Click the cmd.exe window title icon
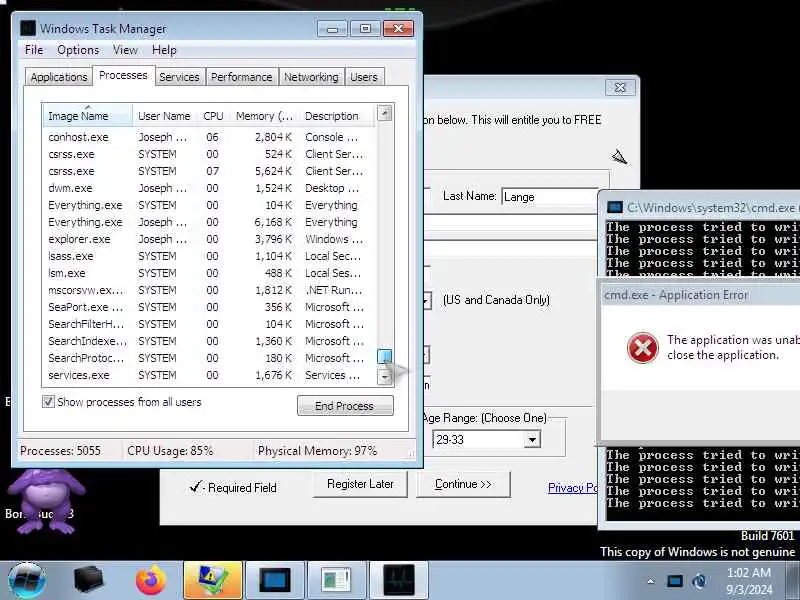This screenshot has width=800, height=600. tap(614, 208)
